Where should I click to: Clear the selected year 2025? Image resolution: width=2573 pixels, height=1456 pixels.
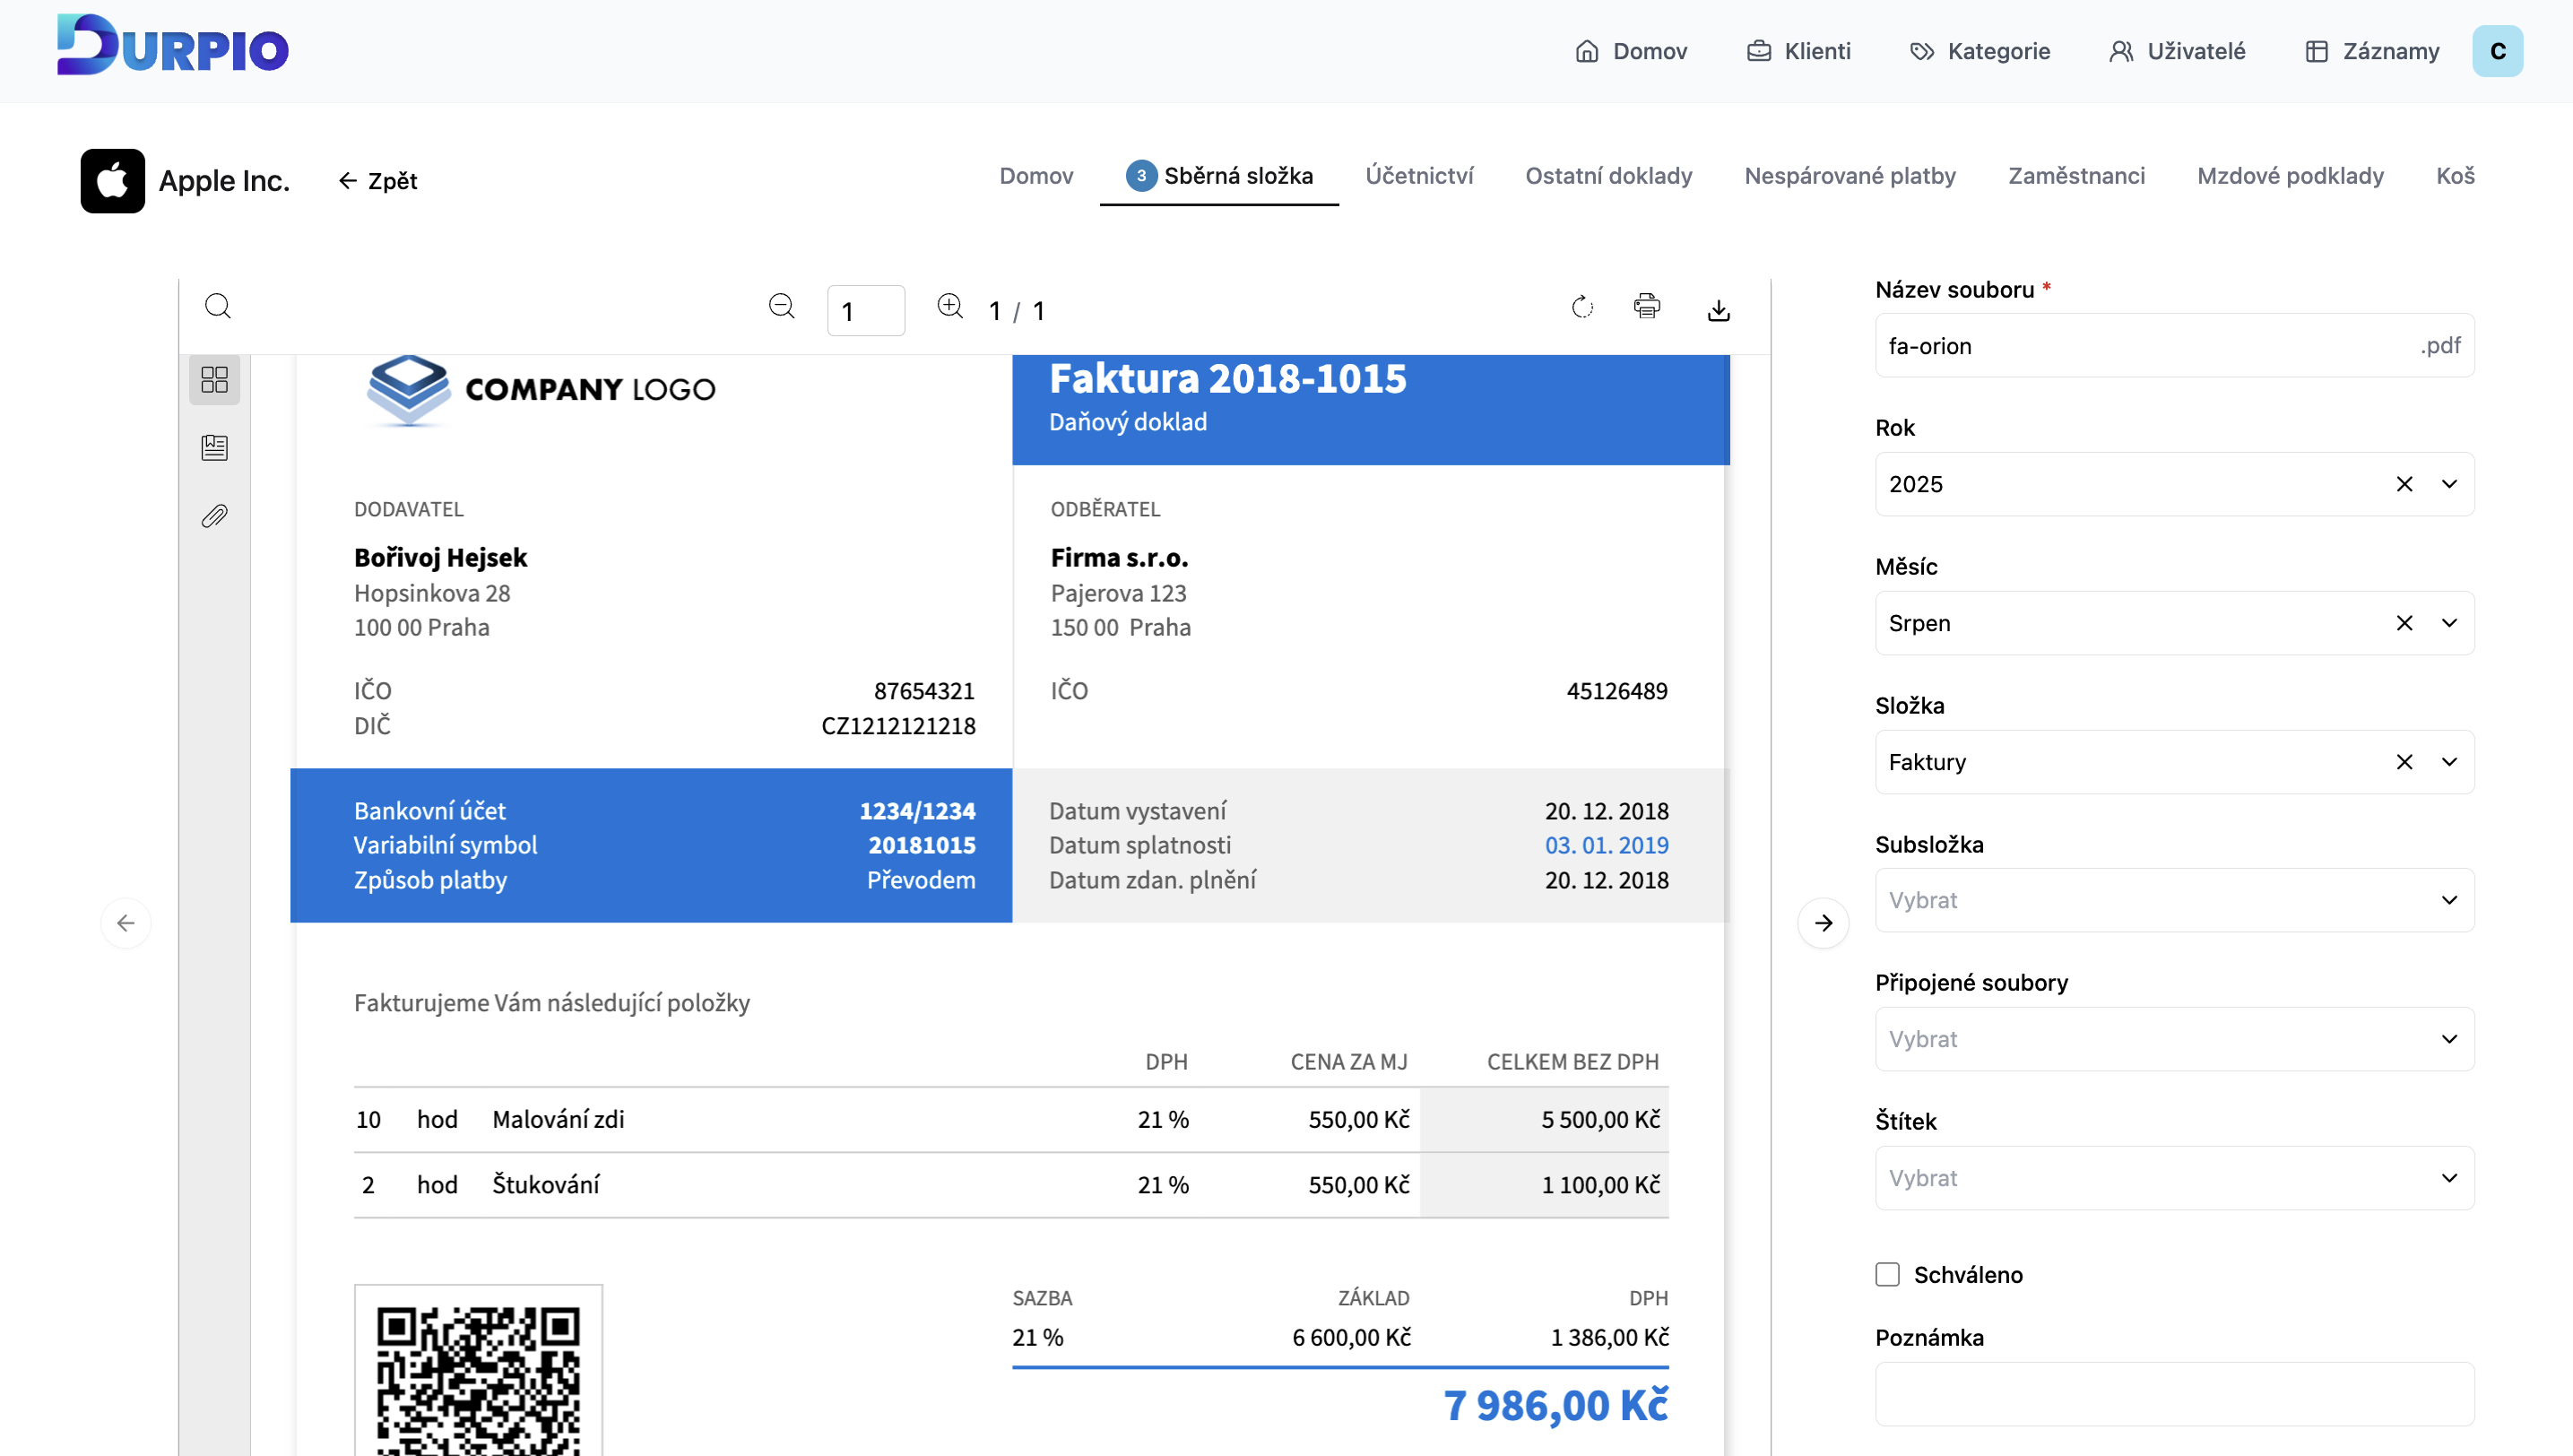[x=2404, y=483]
